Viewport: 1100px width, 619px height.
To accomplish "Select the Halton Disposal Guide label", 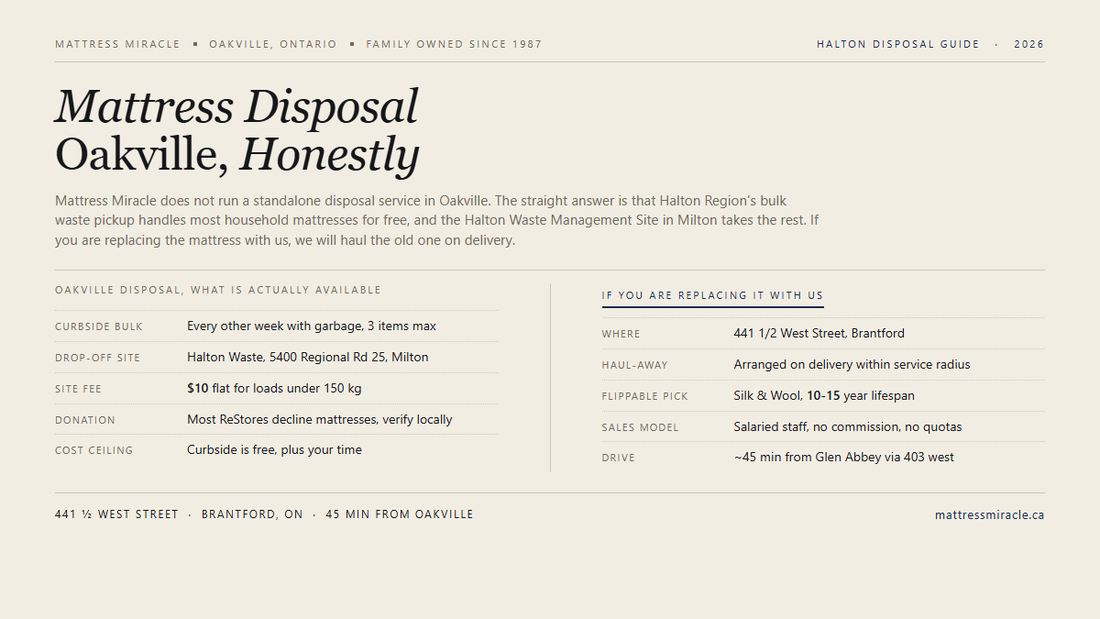I will tap(898, 44).
